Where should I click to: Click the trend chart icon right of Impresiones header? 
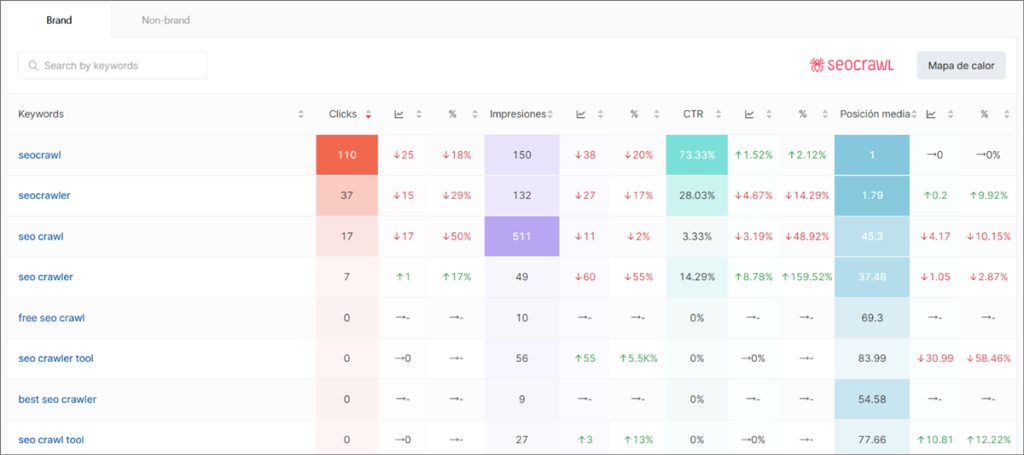581,115
